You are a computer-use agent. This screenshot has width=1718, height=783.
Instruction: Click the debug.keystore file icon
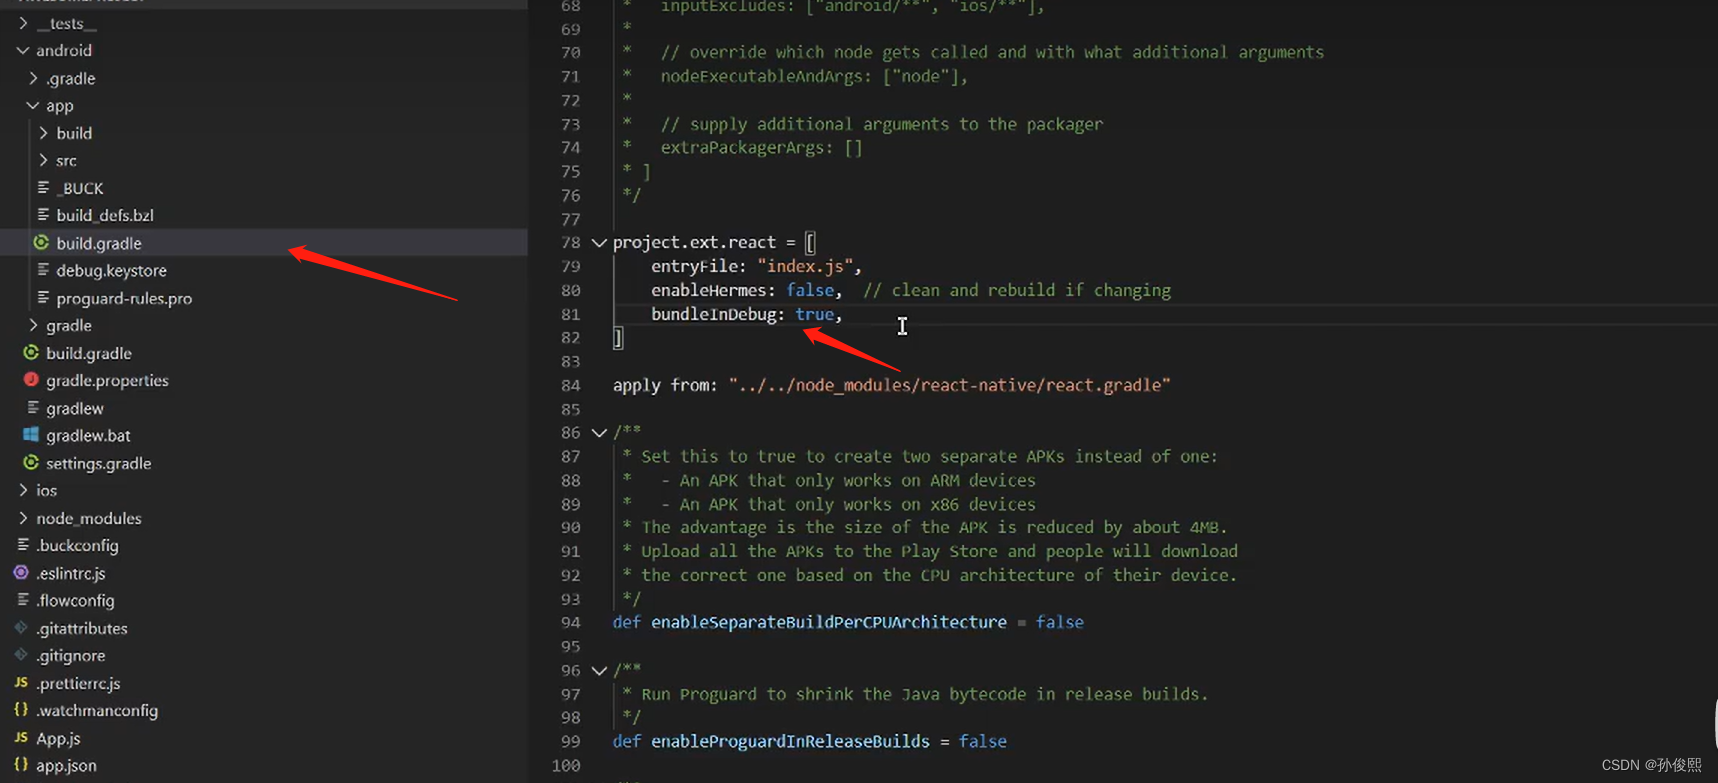[x=43, y=270]
